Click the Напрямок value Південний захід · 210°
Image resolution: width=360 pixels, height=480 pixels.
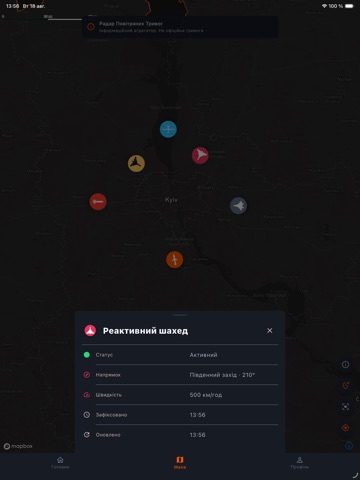pyautogui.click(x=222, y=375)
